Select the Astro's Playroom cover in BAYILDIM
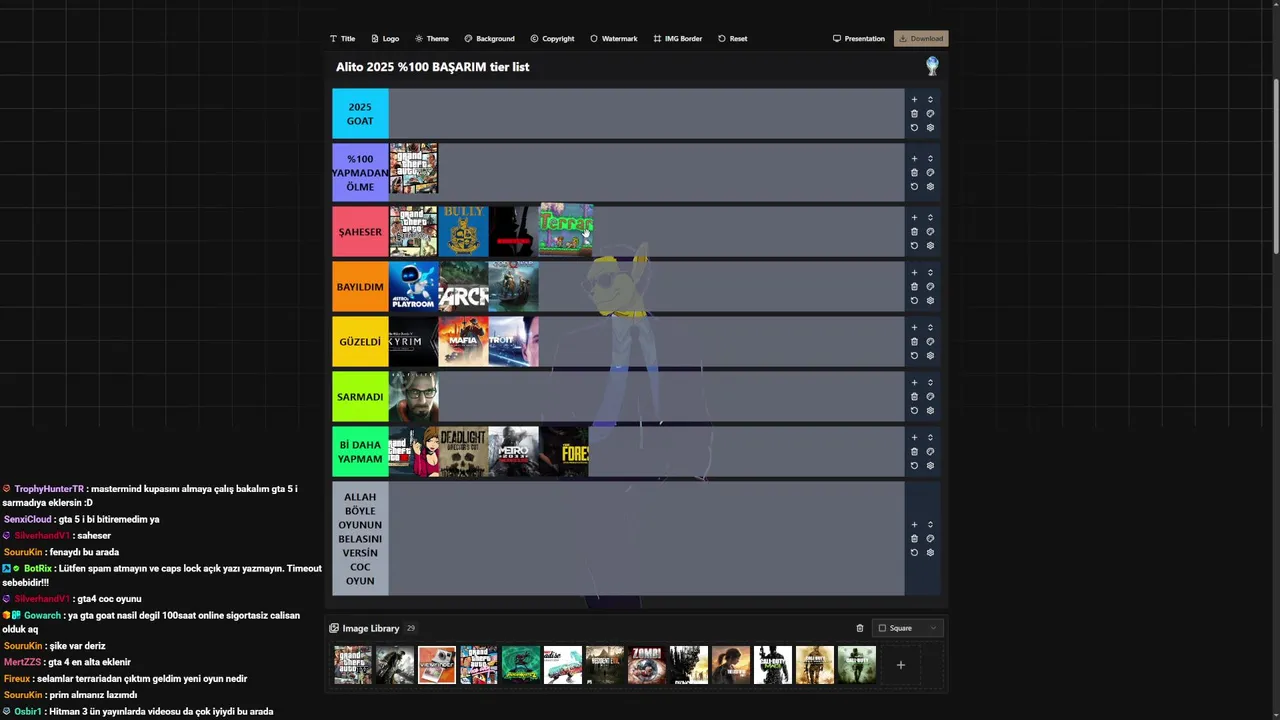The height and width of the screenshot is (720, 1280). (x=413, y=287)
